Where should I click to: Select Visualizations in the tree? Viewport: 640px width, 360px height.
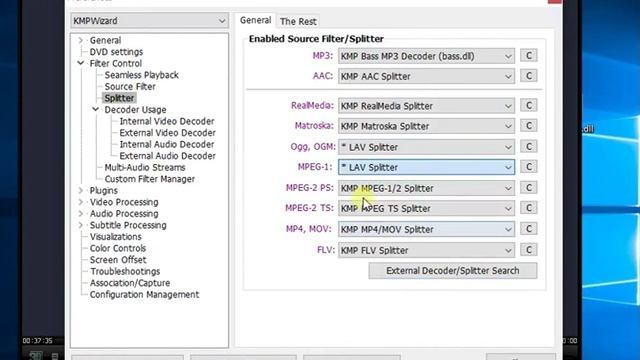116,237
